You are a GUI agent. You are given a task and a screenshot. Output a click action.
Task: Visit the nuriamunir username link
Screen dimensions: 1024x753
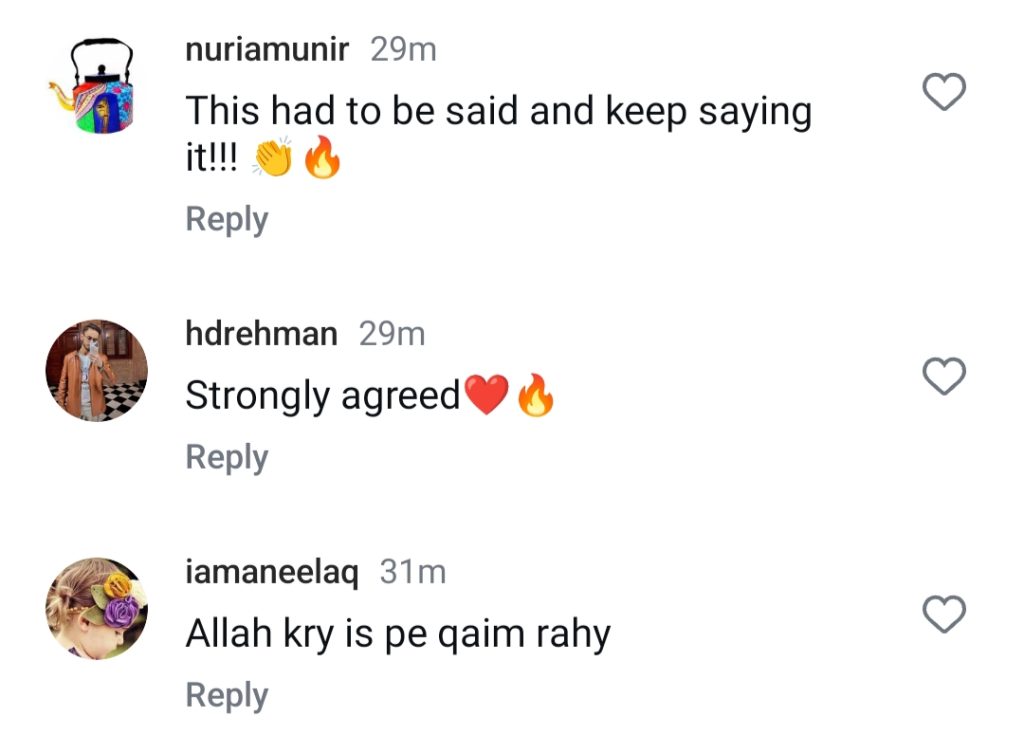pos(267,50)
